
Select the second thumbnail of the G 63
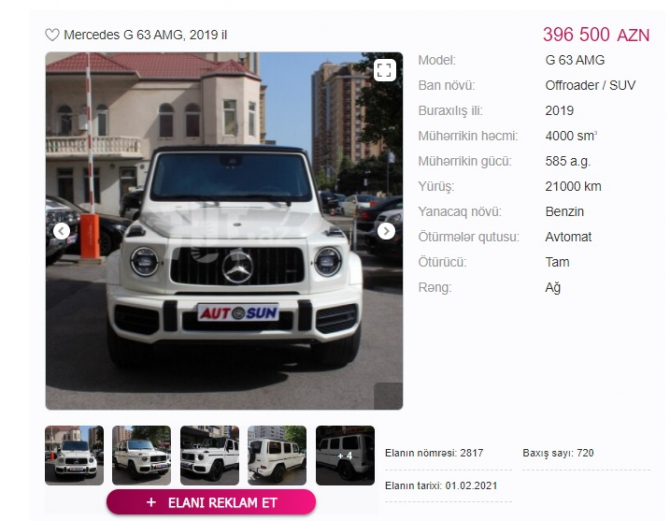pos(141,455)
